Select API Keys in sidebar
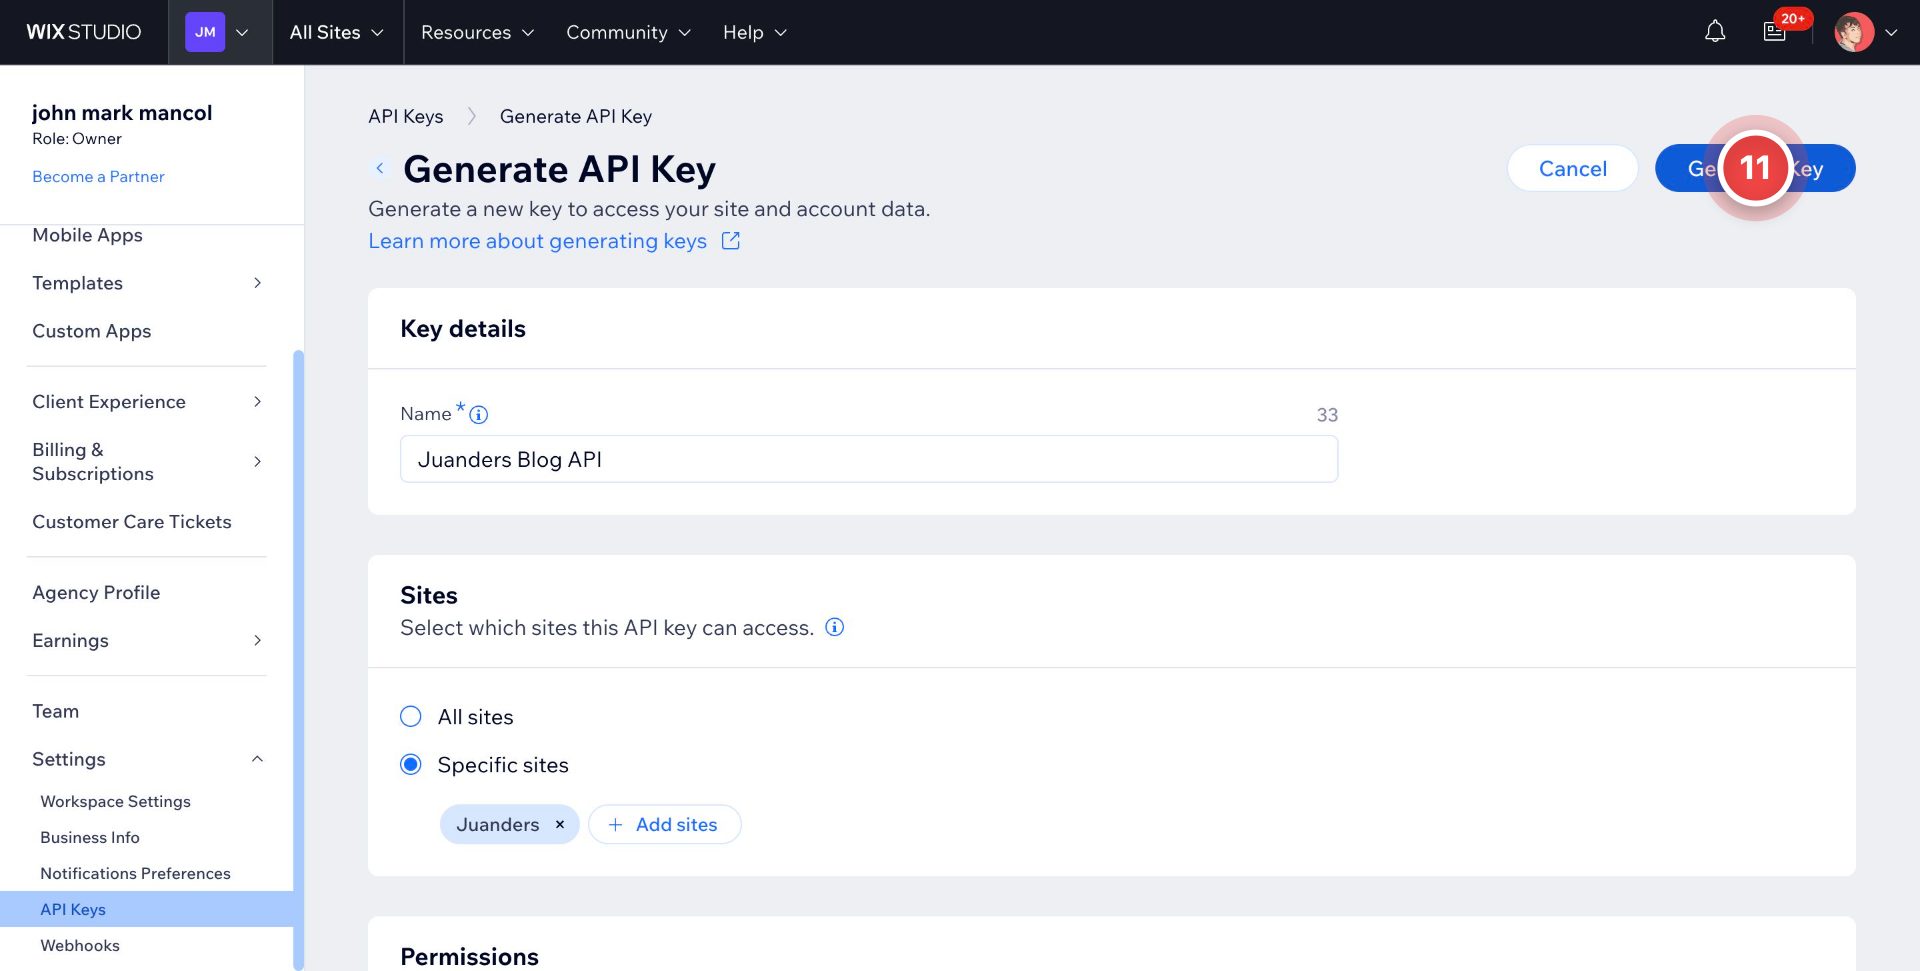Viewport: 1920px width, 971px height. pyautogui.click(x=146, y=909)
